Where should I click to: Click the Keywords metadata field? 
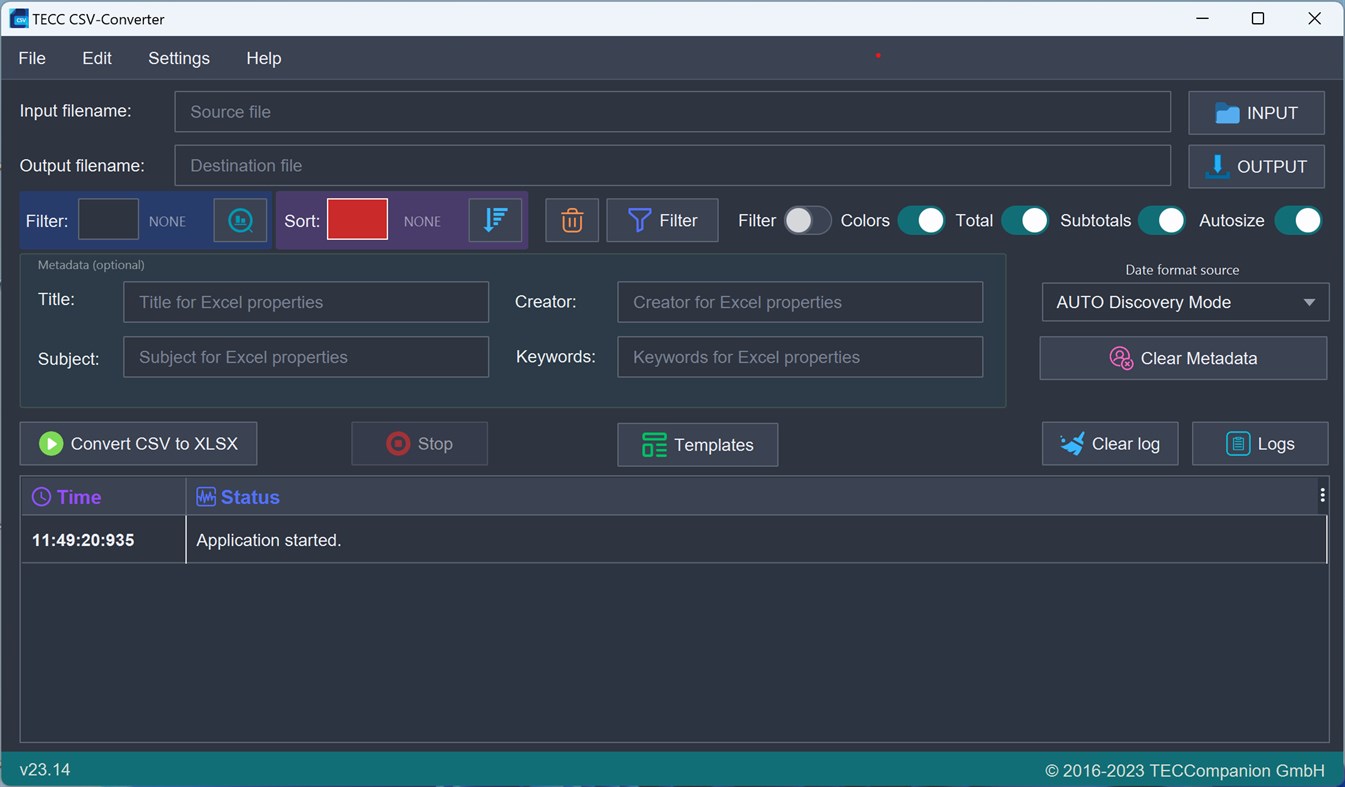(800, 357)
